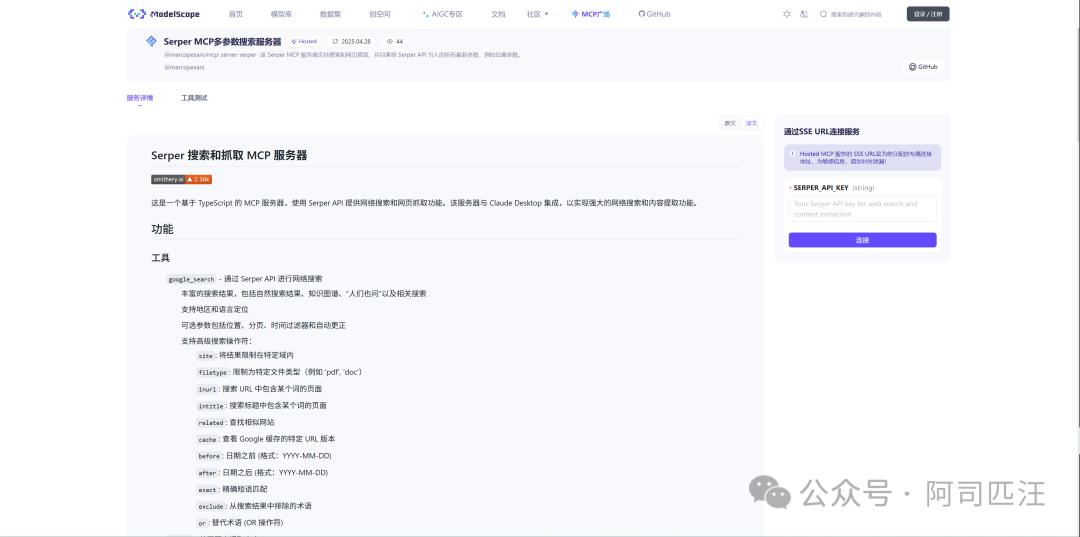Click the Serper MCP server diamond icon
This screenshot has height=537, width=1080.
[152, 41]
